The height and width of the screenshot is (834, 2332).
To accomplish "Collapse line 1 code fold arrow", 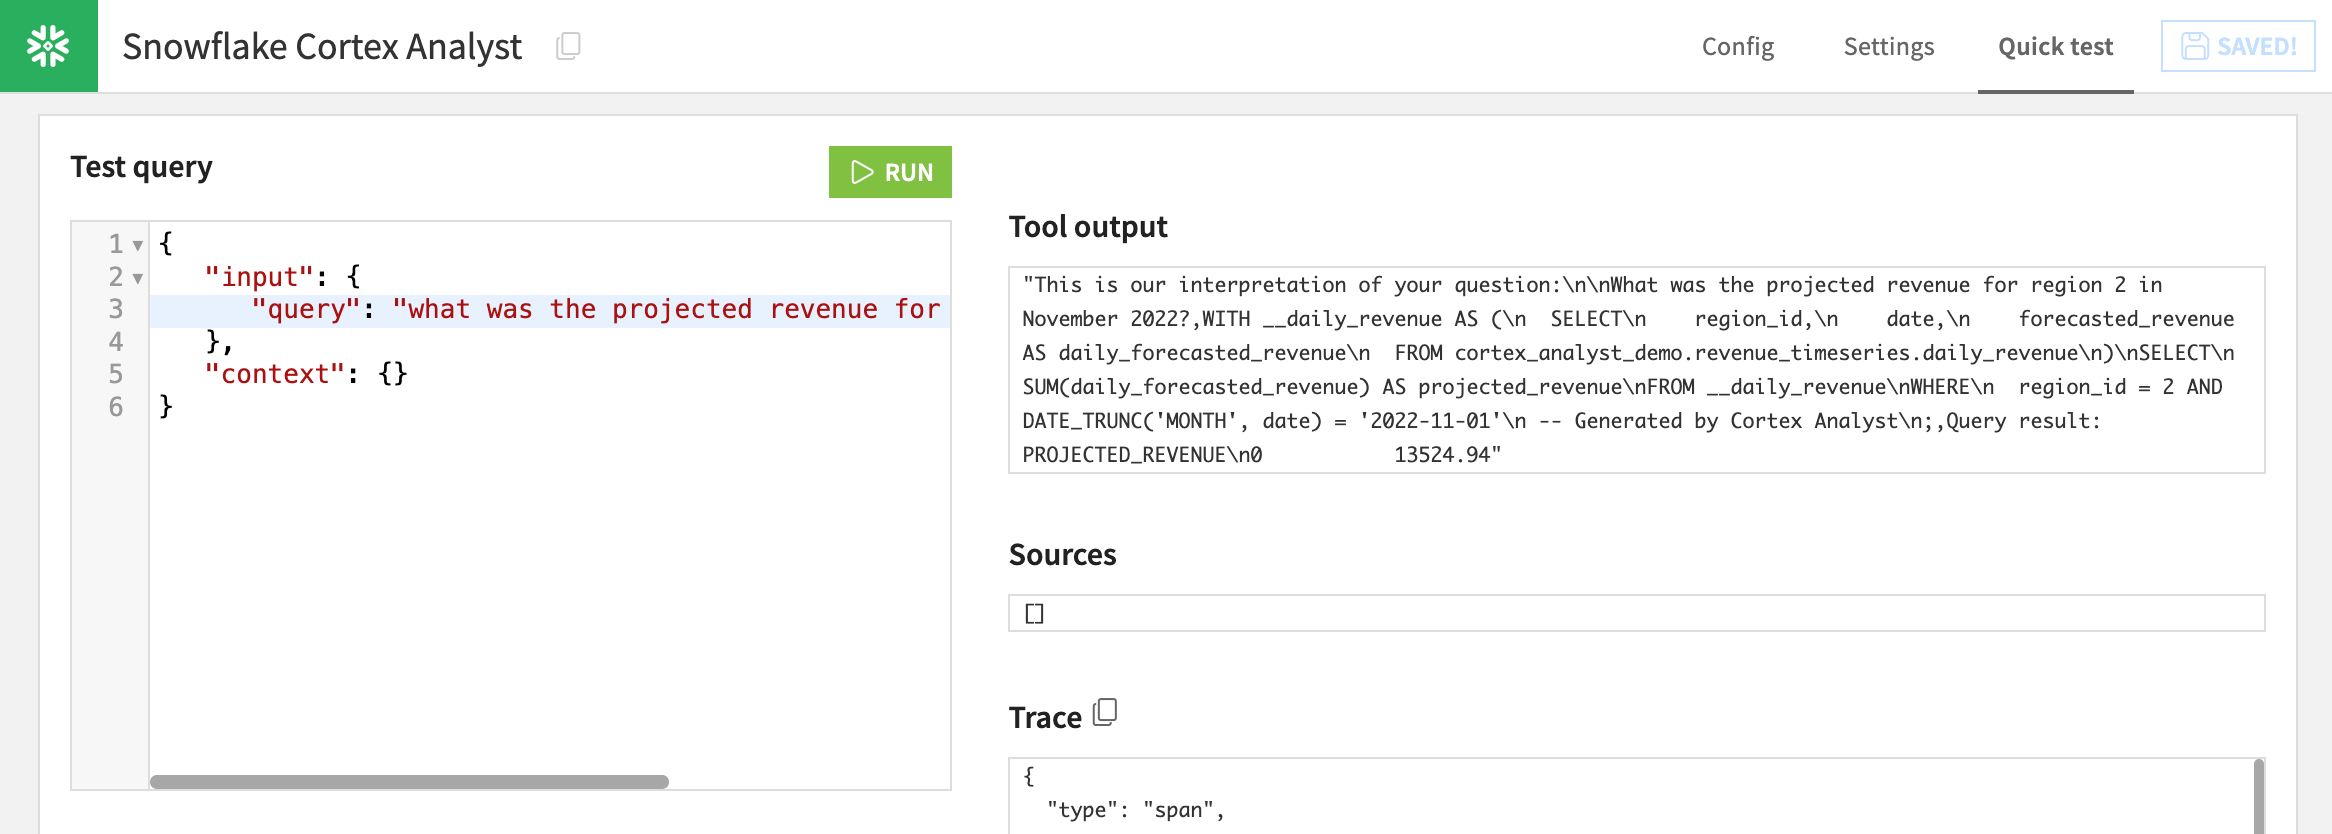I will pyautogui.click(x=138, y=245).
